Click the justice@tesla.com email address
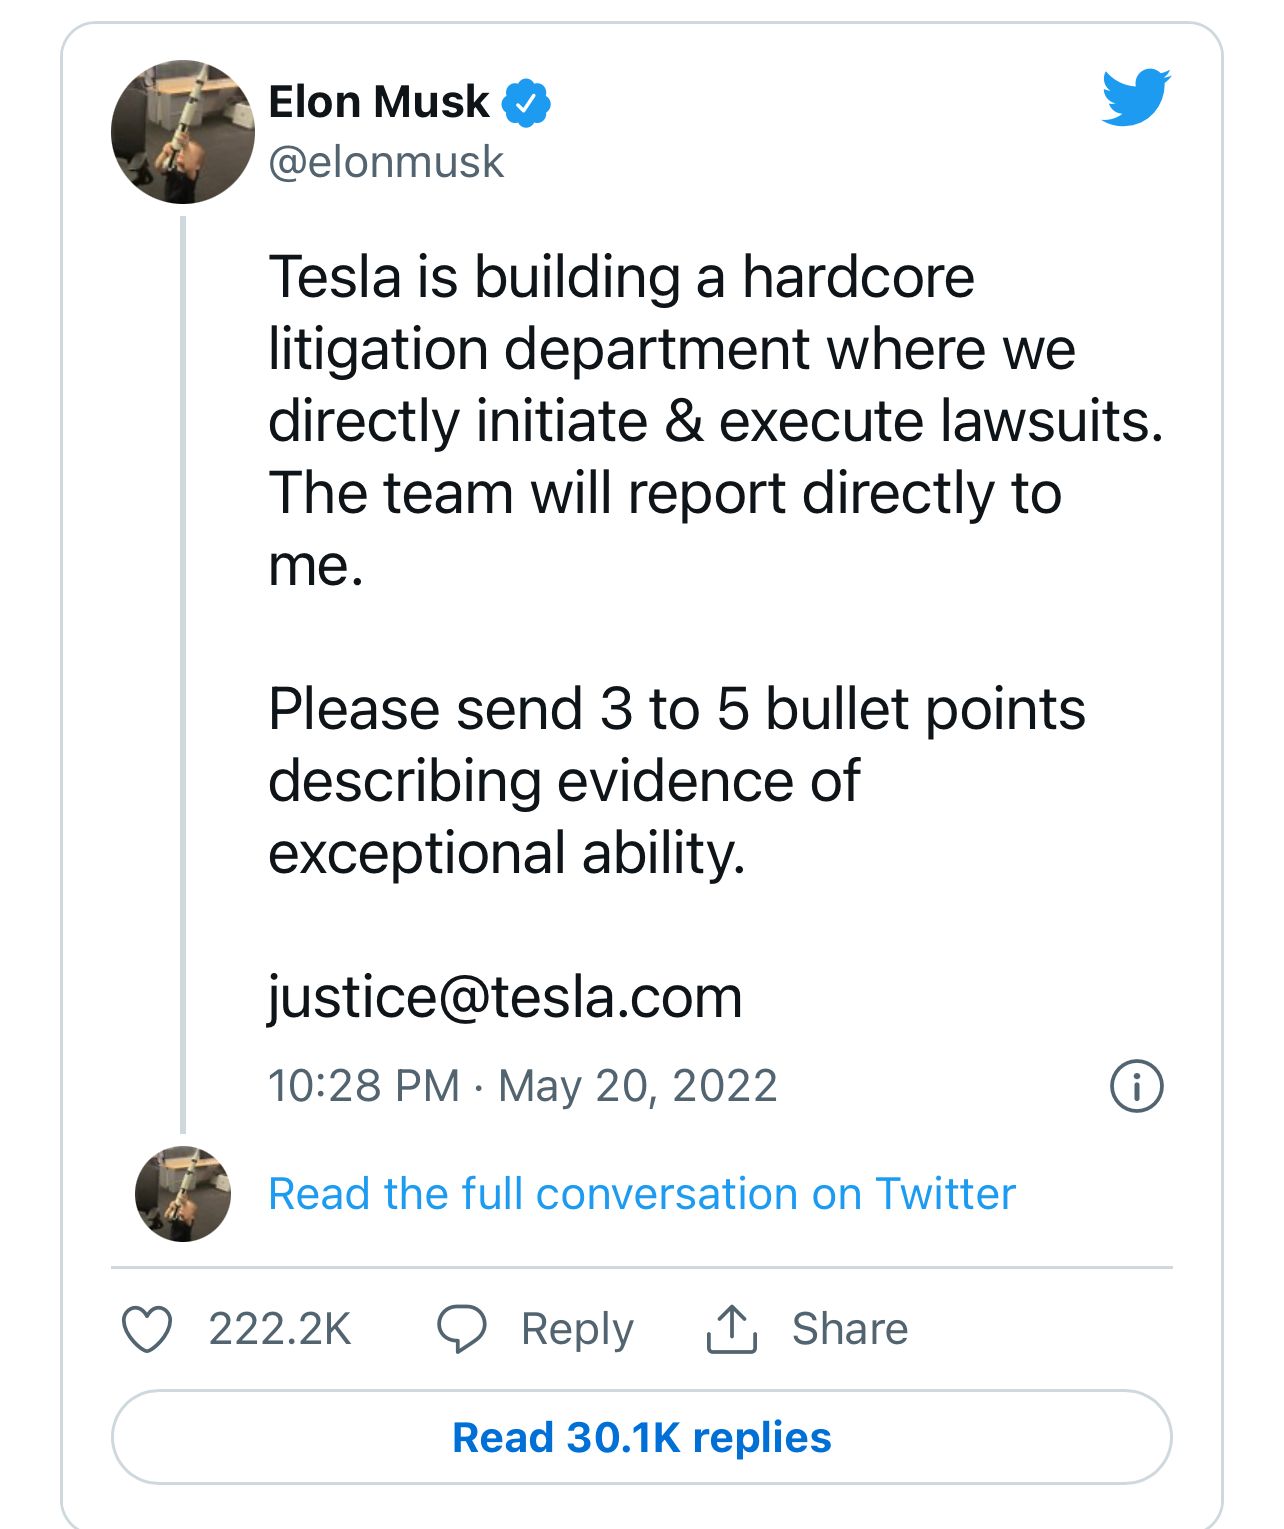This screenshot has width=1284, height=1529. pos(505,997)
